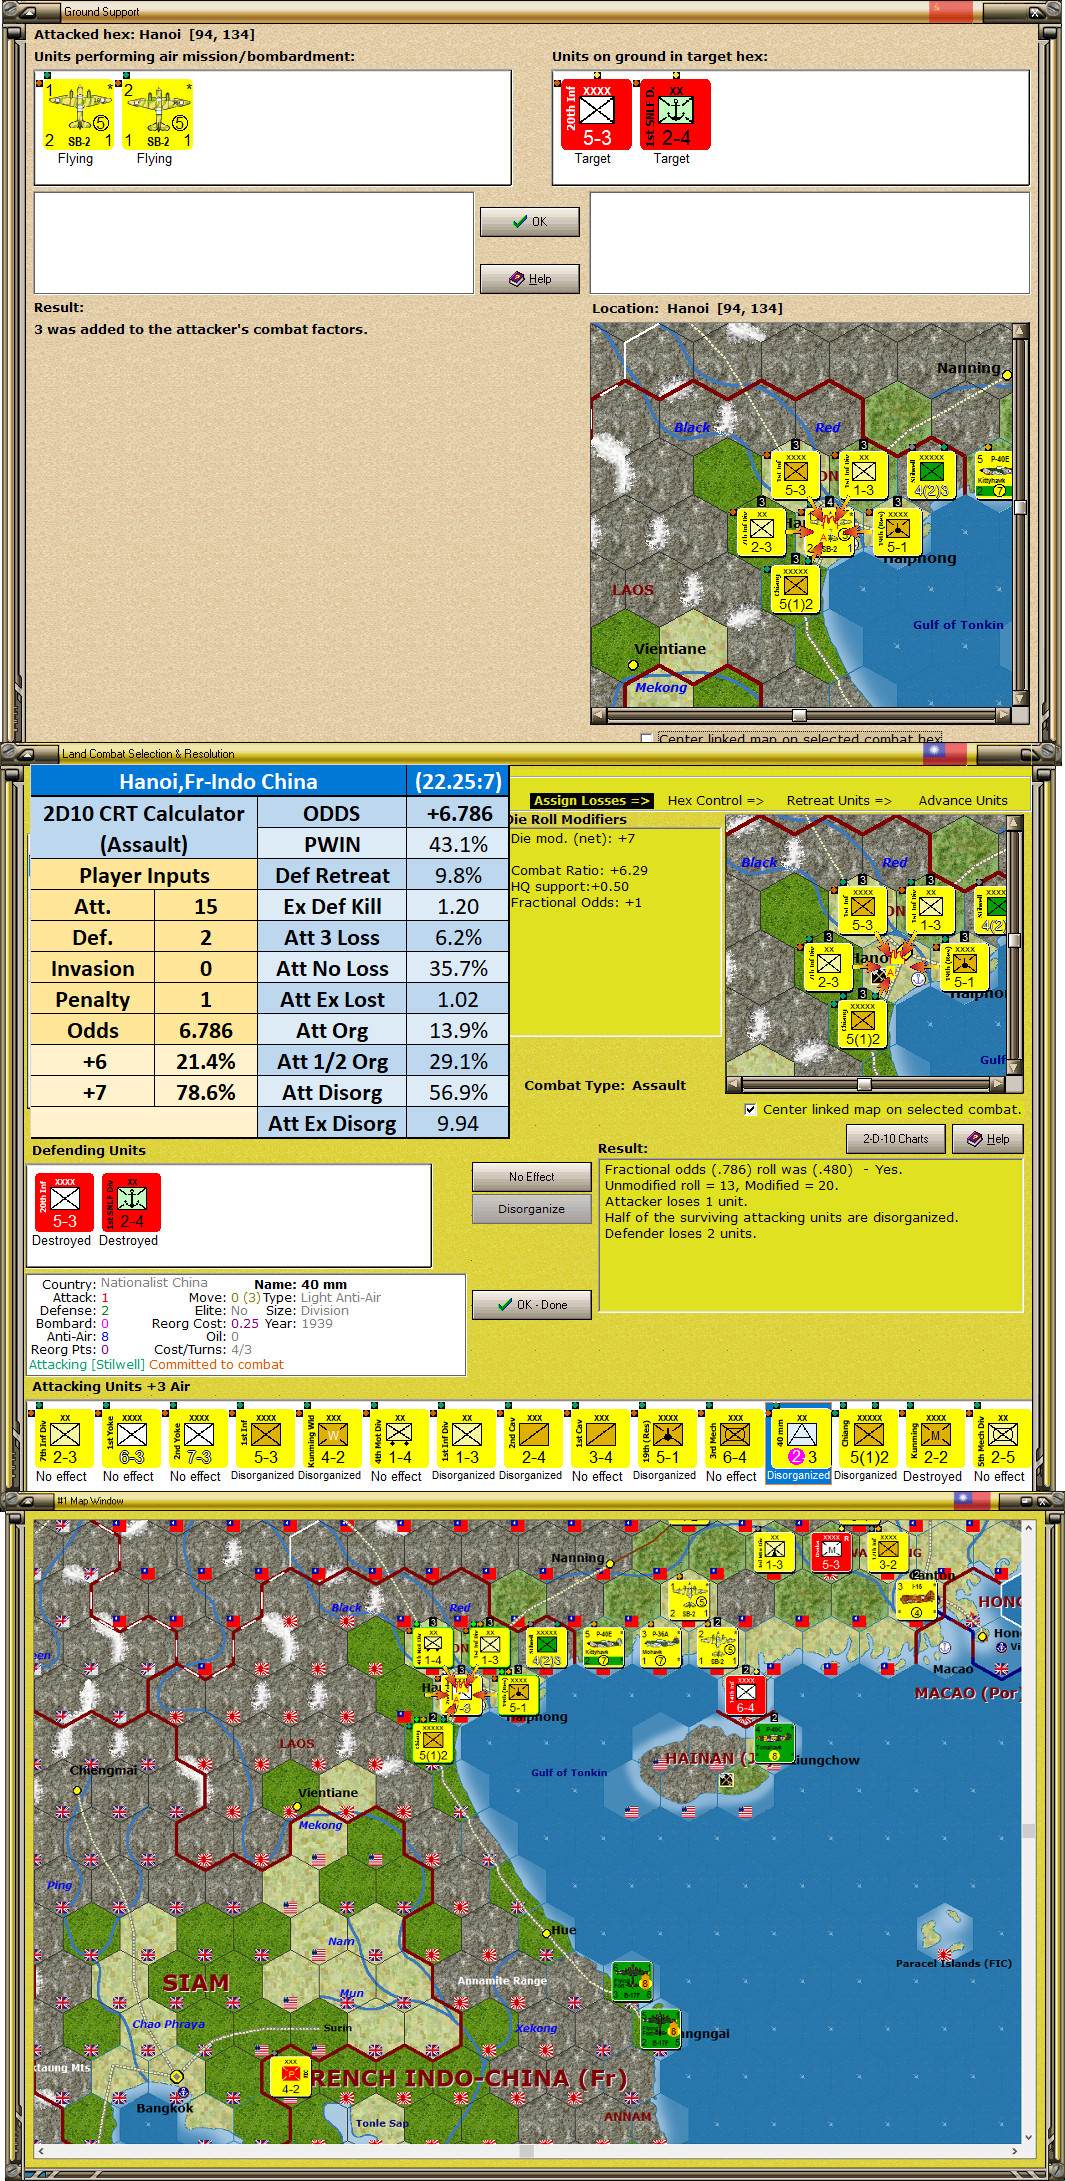Viewport: 1065px width, 2181px height.
Task: Select destroyed 1st SNLF in Defending Units
Action: click(x=131, y=1203)
